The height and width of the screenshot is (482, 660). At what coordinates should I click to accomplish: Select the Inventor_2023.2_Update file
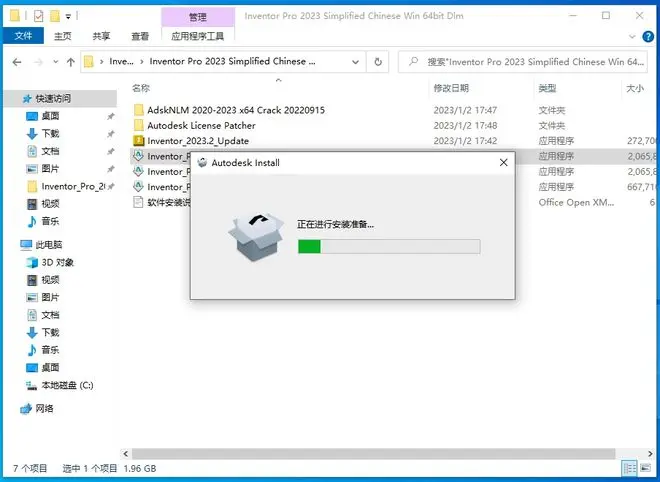coord(198,141)
